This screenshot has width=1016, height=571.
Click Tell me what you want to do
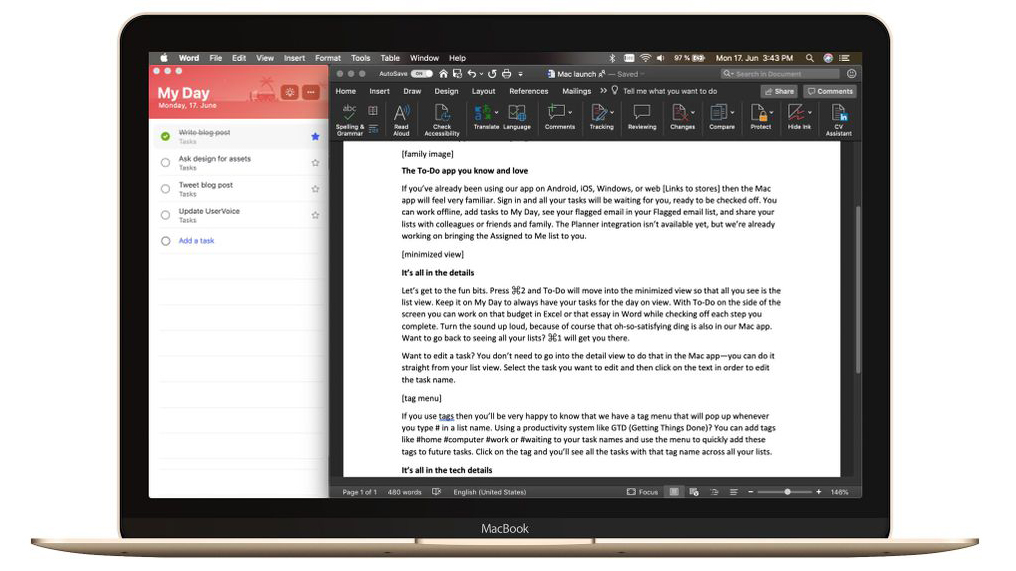[x=670, y=91]
